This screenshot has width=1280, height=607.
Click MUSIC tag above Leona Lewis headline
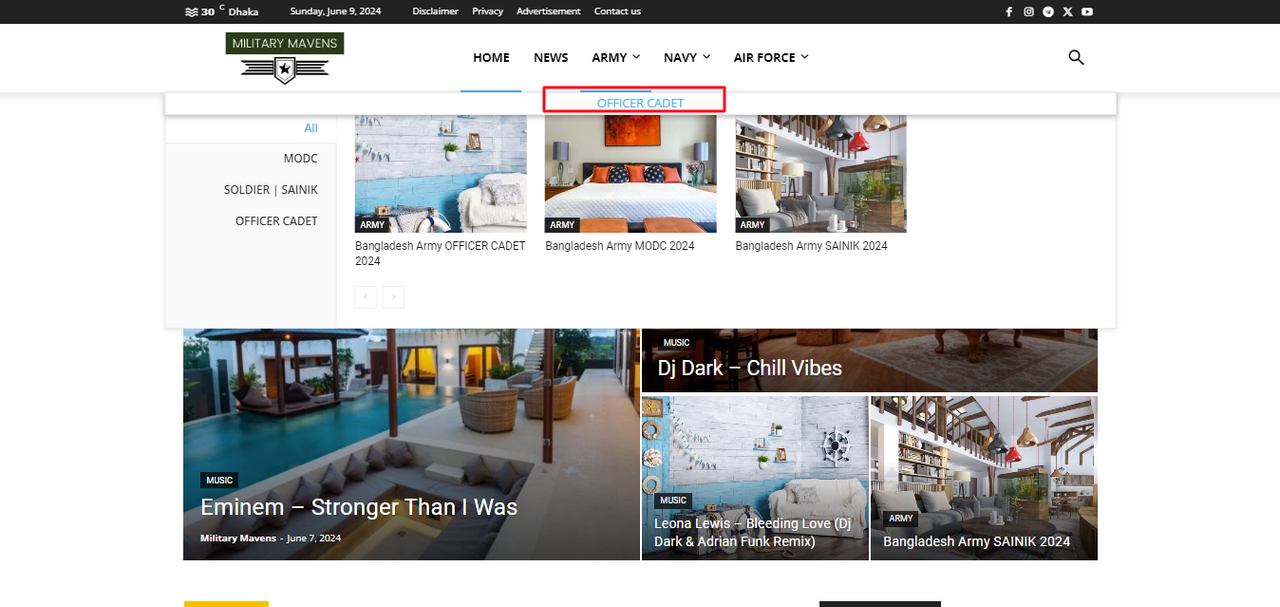click(x=673, y=500)
